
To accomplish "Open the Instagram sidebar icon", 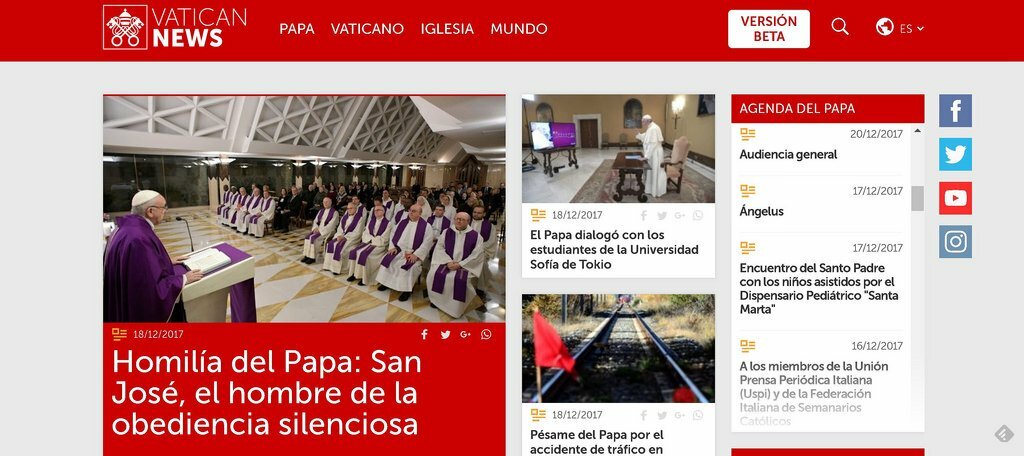I will pyautogui.click(x=955, y=242).
